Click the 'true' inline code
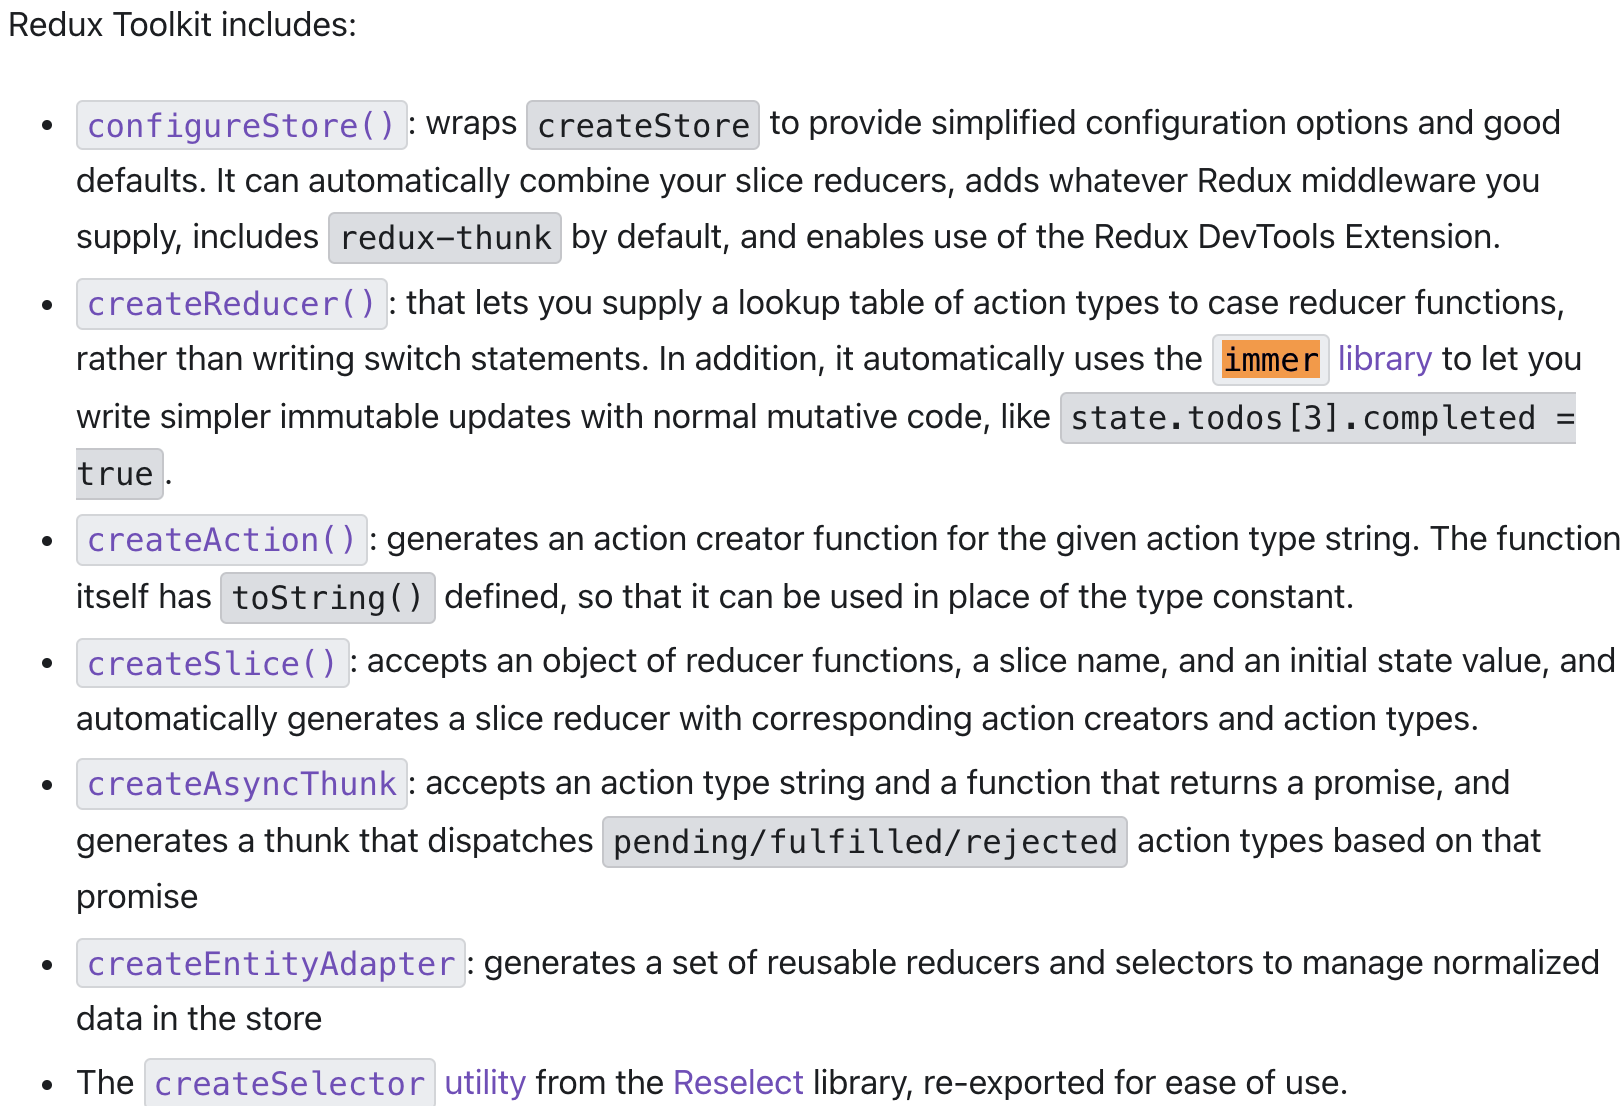Viewport: 1624px width, 1106px height. click(117, 474)
